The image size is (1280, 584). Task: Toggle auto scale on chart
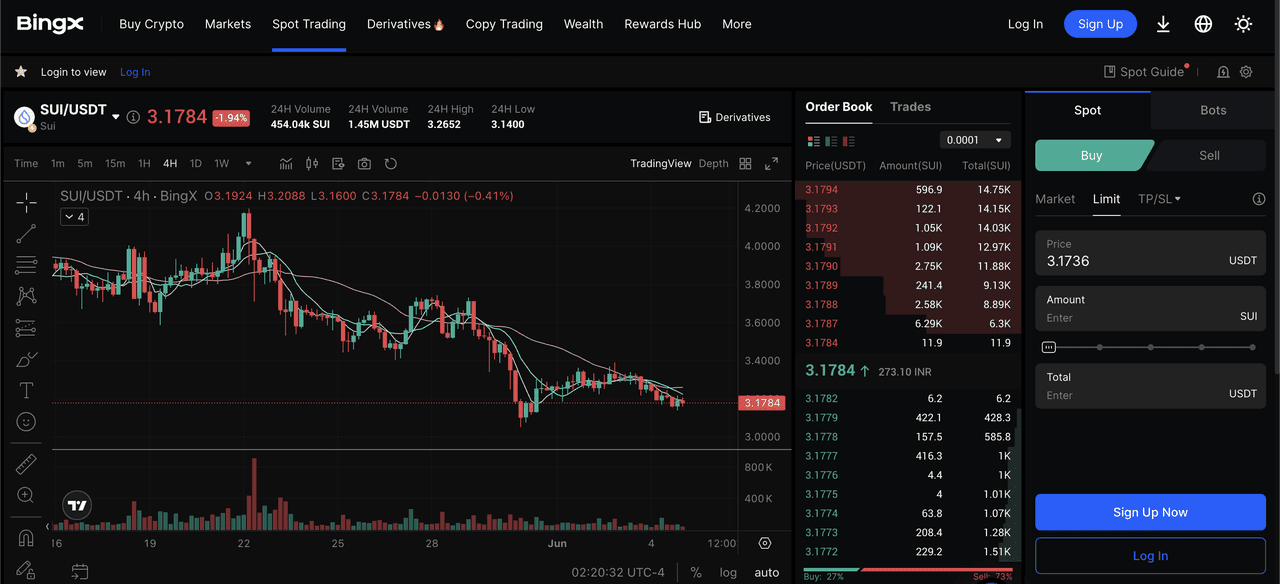(x=767, y=572)
